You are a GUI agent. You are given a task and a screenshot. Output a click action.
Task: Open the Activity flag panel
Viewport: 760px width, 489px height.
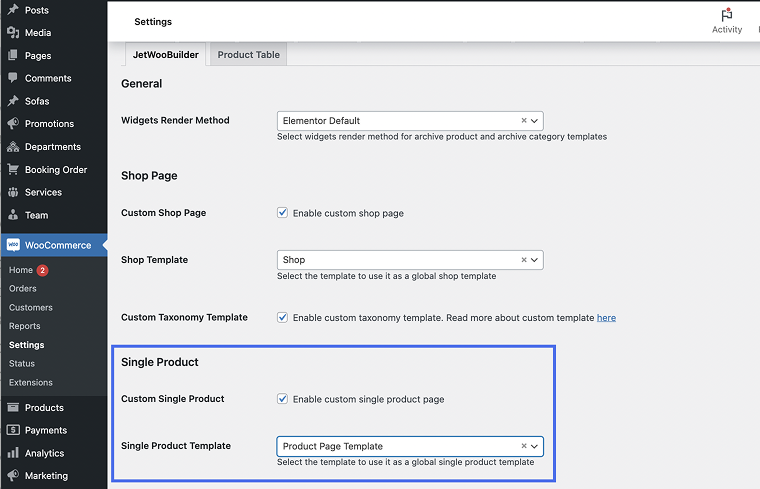pyautogui.click(x=727, y=21)
